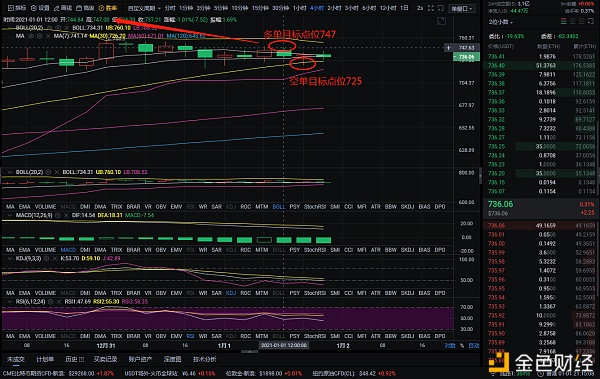Image resolution: width=600 pixels, height=379 pixels.
Task: Select BIAS in the RSI panel indicator row
Action: [x=424, y=337]
